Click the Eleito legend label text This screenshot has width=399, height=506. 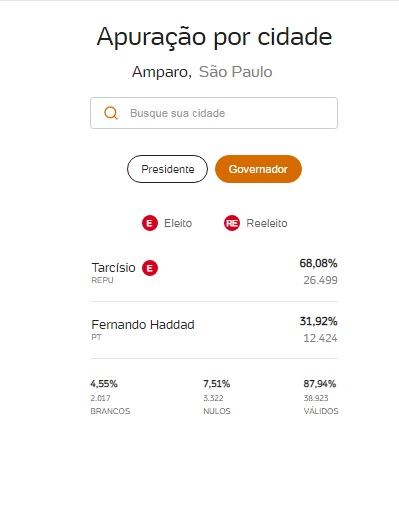(178, 223)
